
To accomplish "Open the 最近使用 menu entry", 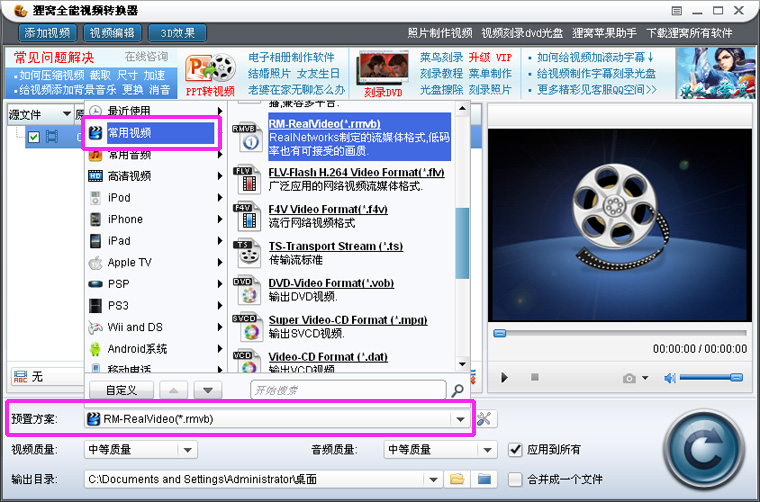I will coord(156,111).
